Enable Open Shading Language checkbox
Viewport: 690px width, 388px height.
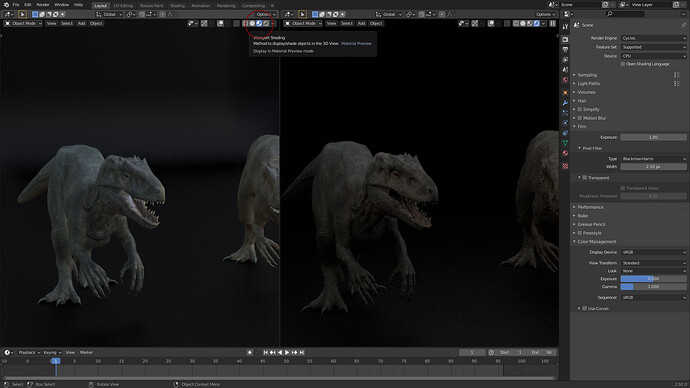point(623,64)
